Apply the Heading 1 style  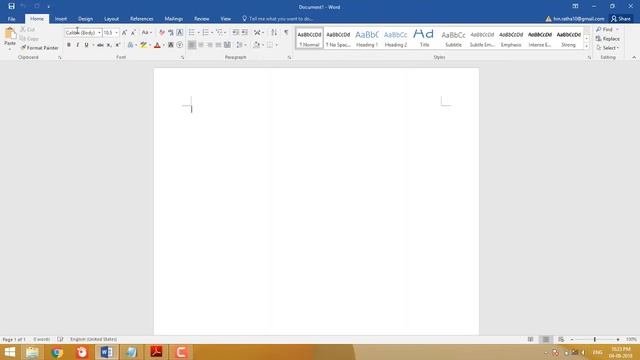pos(367,38)
